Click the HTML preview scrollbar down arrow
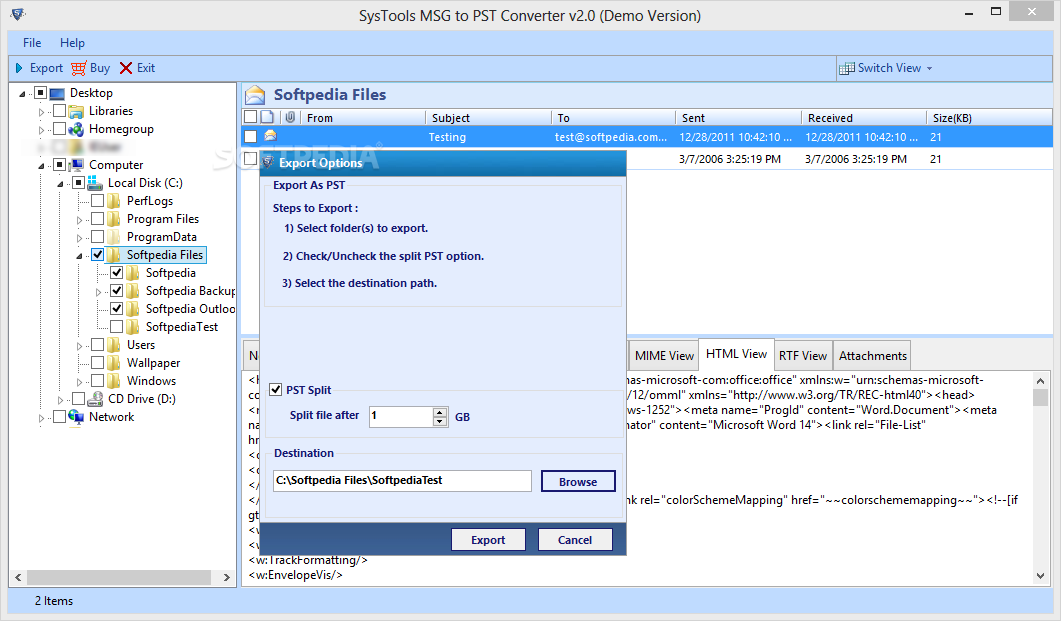 1040,576
